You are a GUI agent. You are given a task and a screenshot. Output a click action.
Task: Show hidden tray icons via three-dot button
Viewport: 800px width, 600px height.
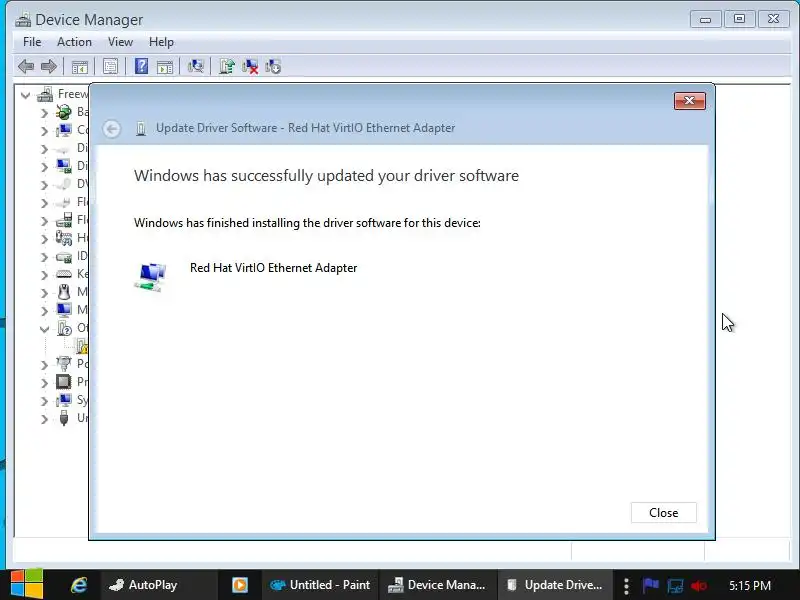626,586
